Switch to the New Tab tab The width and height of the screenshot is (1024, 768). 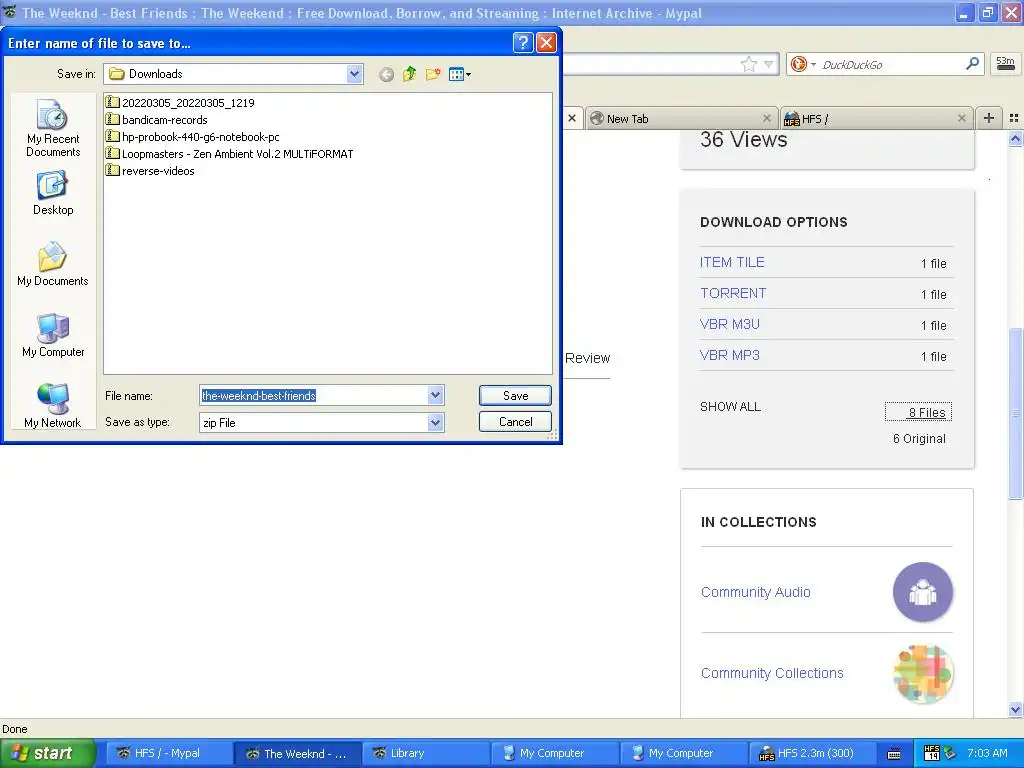point(681,119)
